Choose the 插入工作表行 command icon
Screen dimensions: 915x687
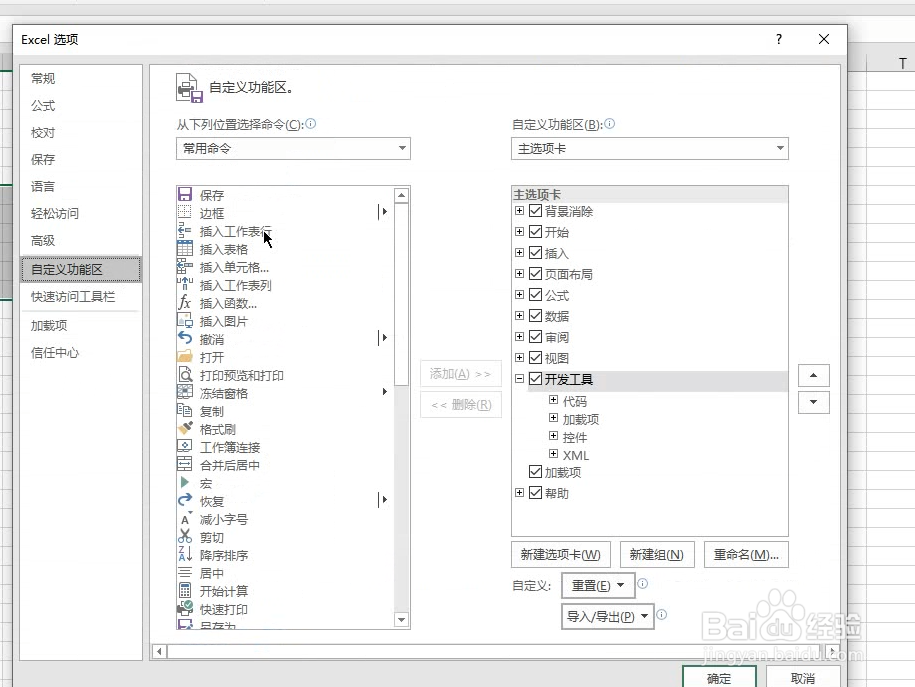(185, 231)
